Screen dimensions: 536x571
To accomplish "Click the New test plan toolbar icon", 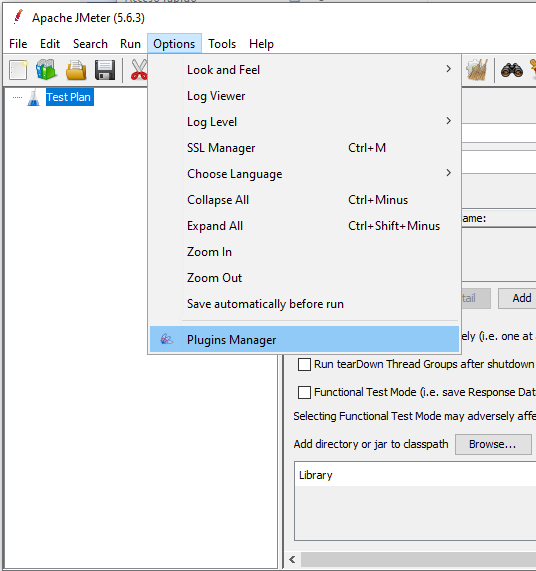I will pos(18,70).
